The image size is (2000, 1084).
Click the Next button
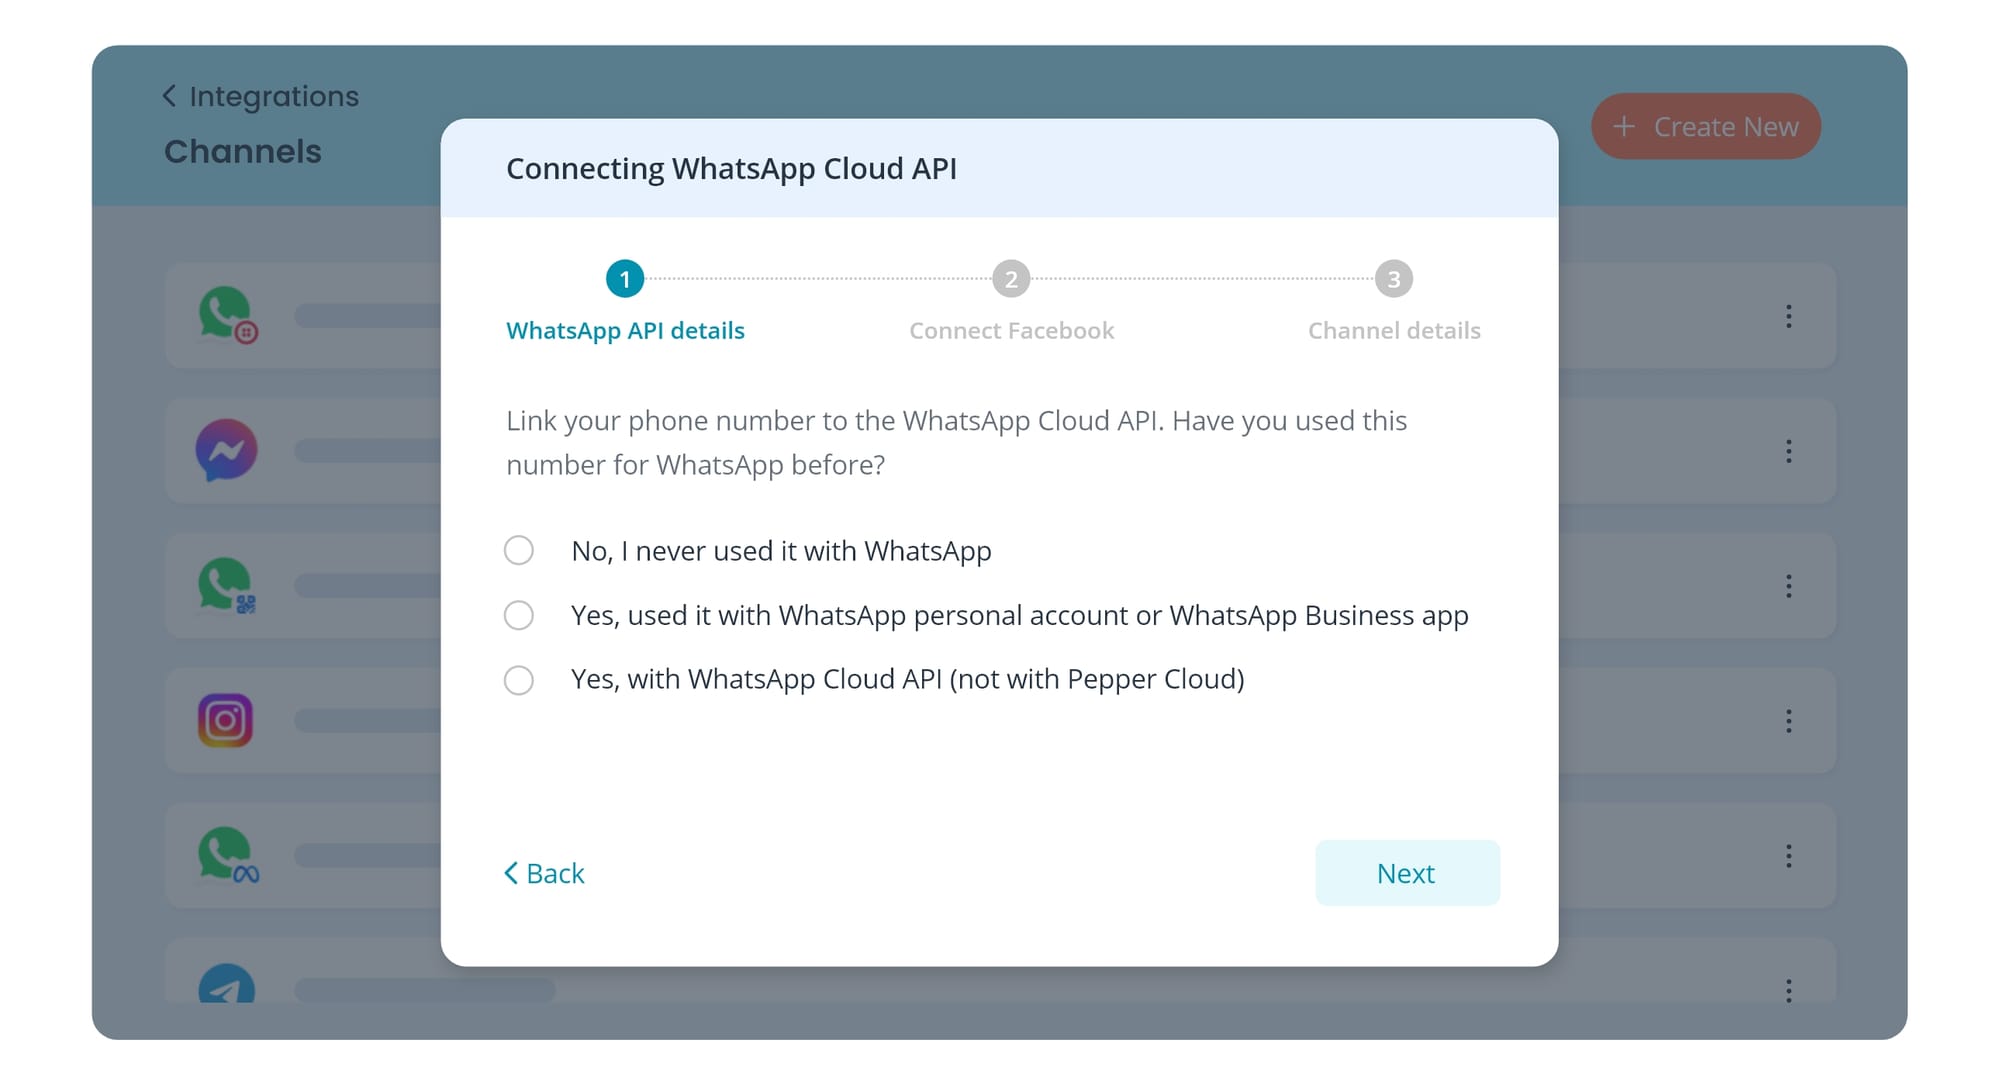[1406, 873]
